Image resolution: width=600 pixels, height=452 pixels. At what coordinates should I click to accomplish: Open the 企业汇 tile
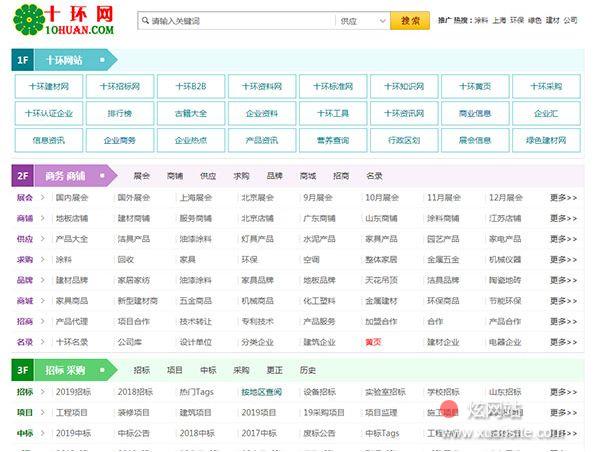pos(546,113)
